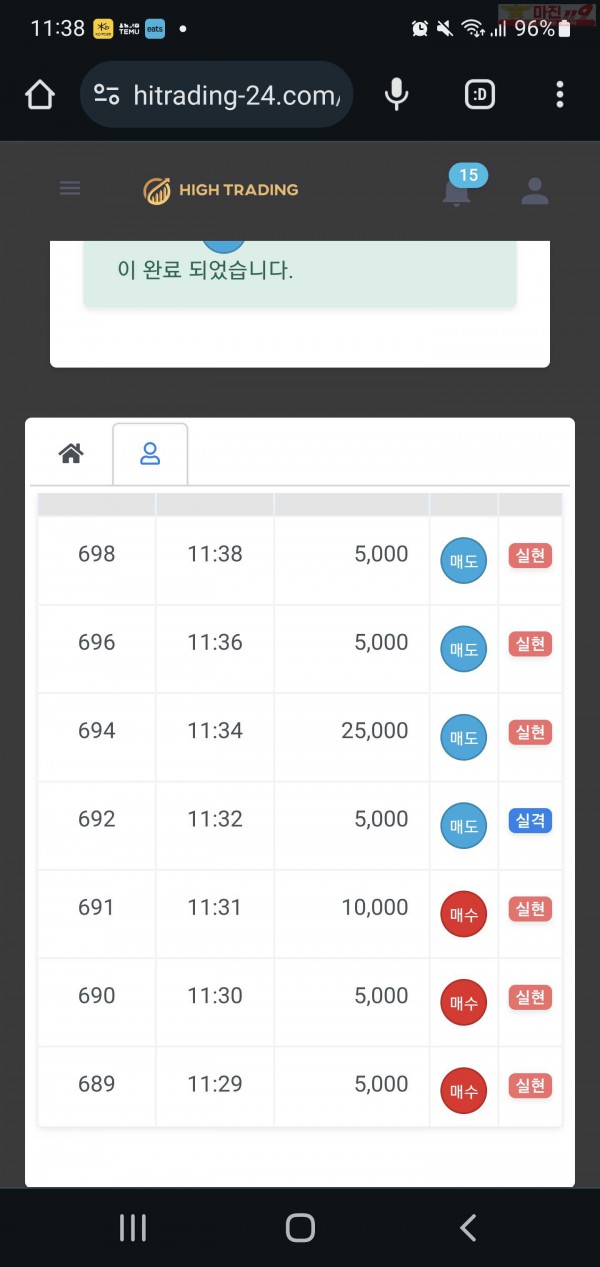
Task: Tap the red 매수 badge in row 691
Action: click(x=464, y=914)
